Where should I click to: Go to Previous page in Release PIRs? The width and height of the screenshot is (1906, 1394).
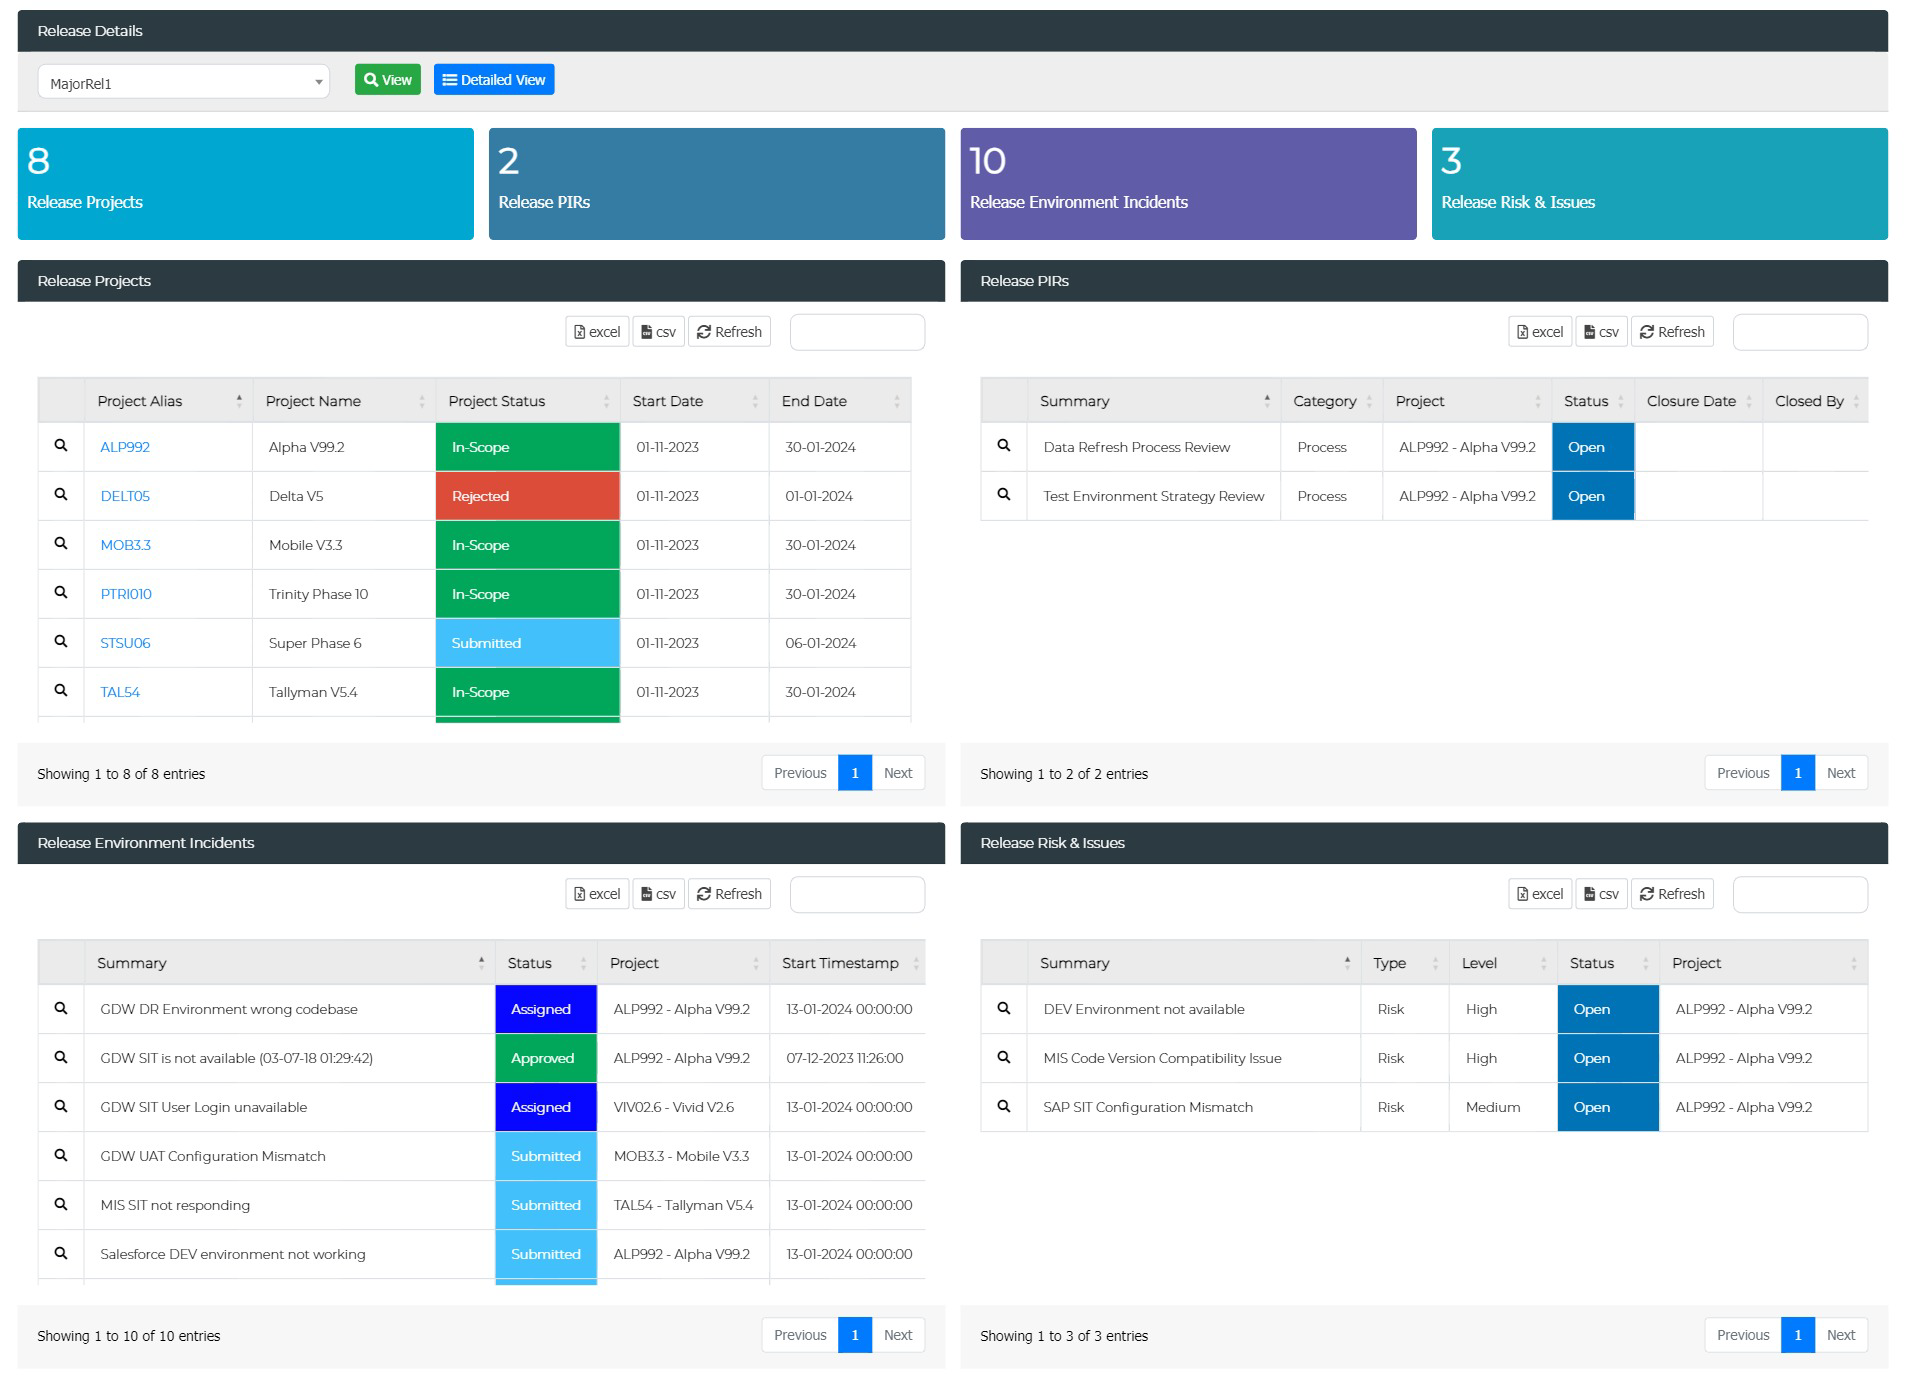[1742, 773]
